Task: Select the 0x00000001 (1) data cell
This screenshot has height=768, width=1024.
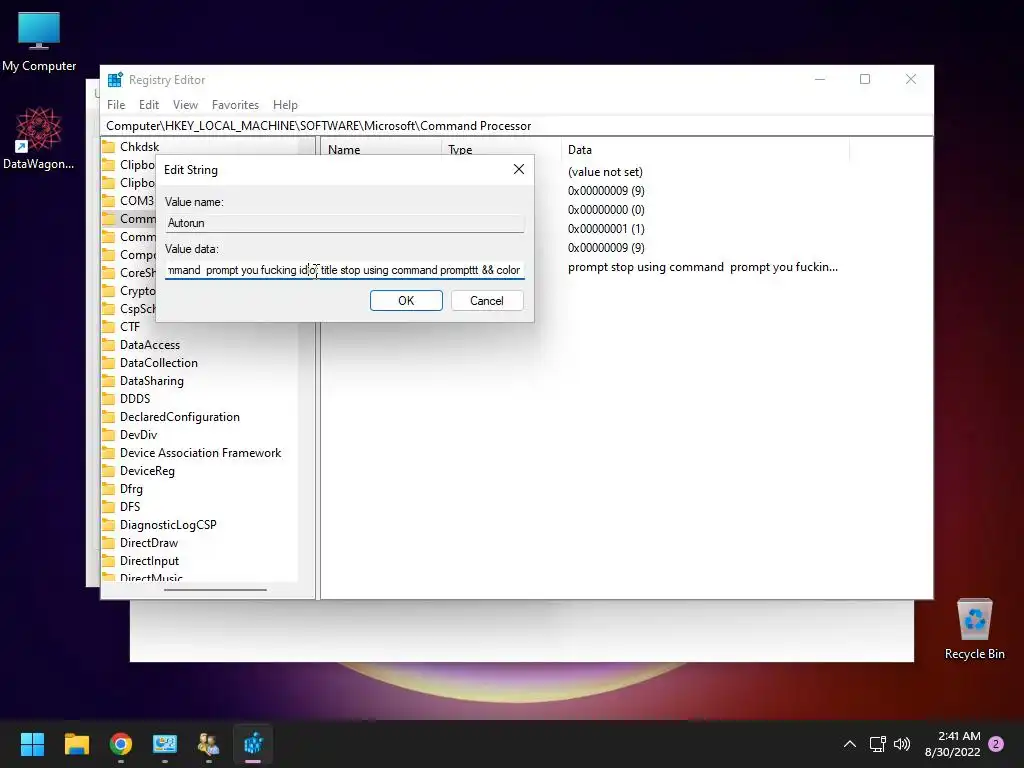Action: [606, 229]
